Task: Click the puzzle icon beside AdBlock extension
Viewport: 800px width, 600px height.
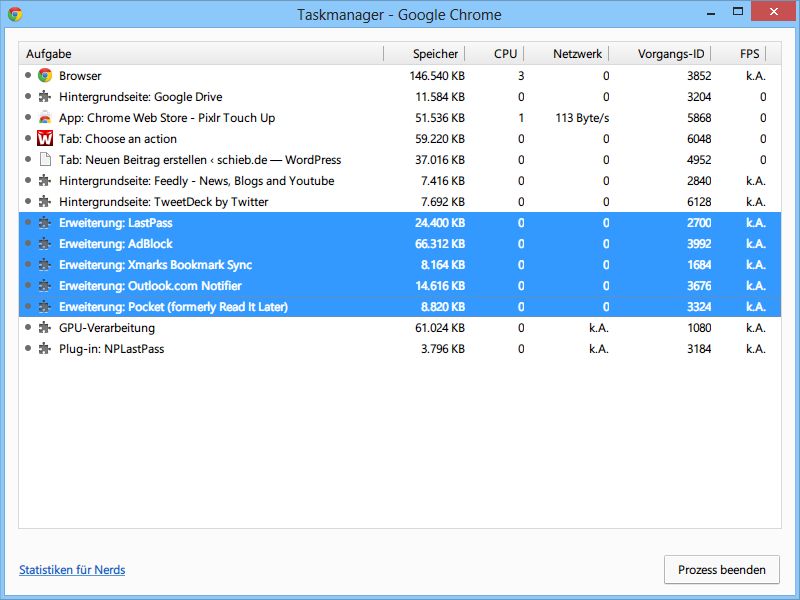Action: pyautogui.click(x=45, y=243)
